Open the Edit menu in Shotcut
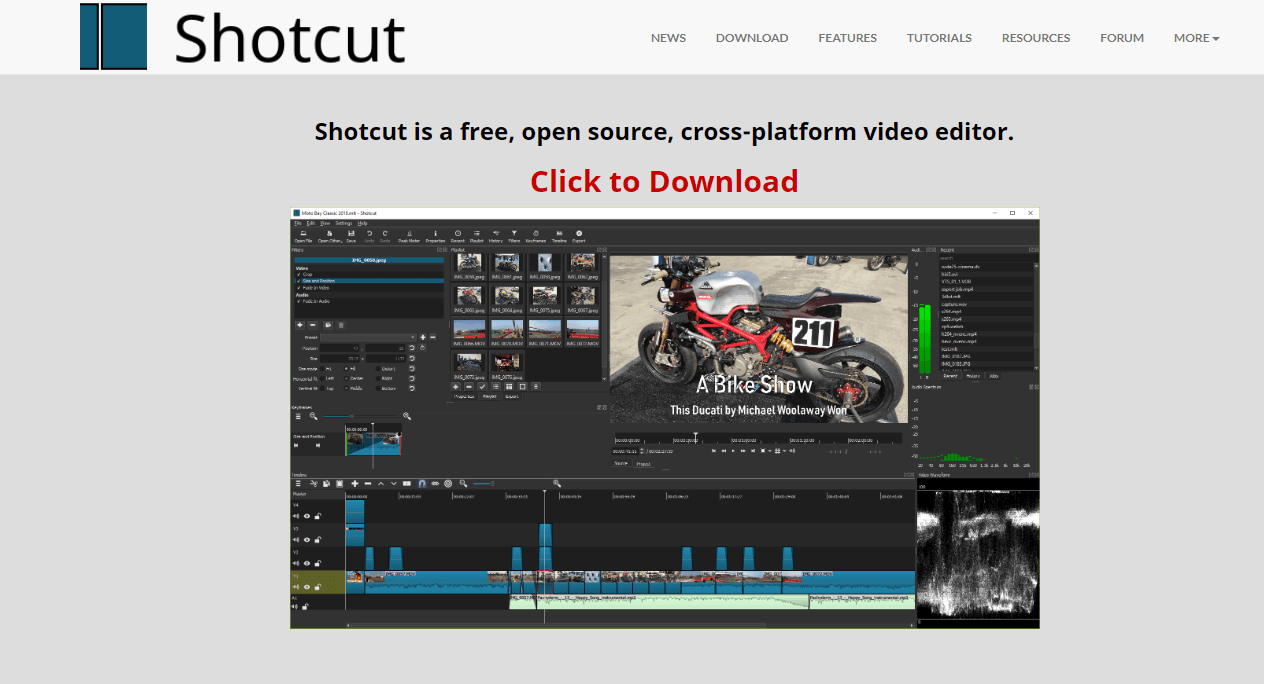Viewport: 1264px width, 684px height. point(310,223)
